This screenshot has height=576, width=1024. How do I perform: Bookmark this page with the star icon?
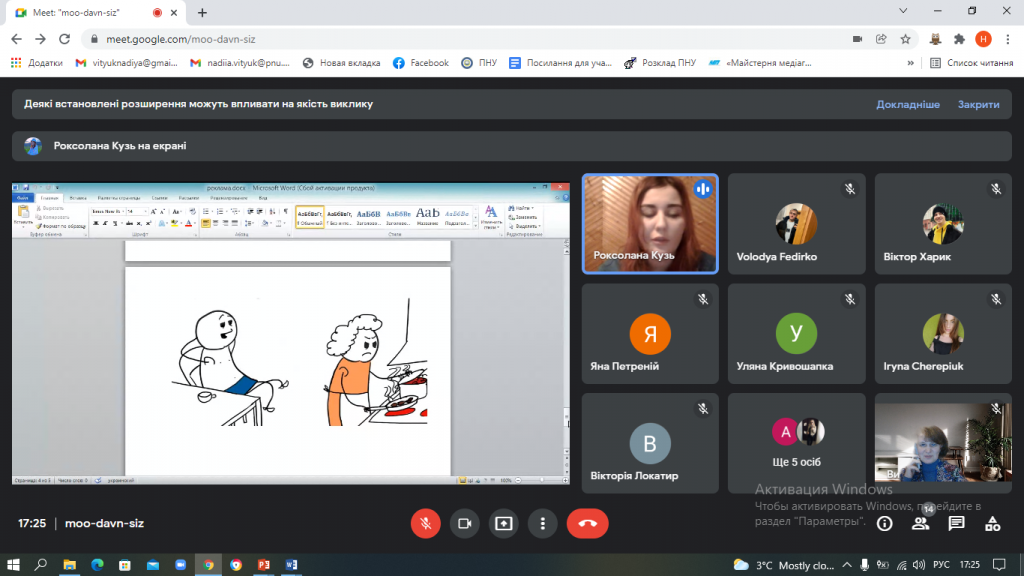[x=905, y=39]
